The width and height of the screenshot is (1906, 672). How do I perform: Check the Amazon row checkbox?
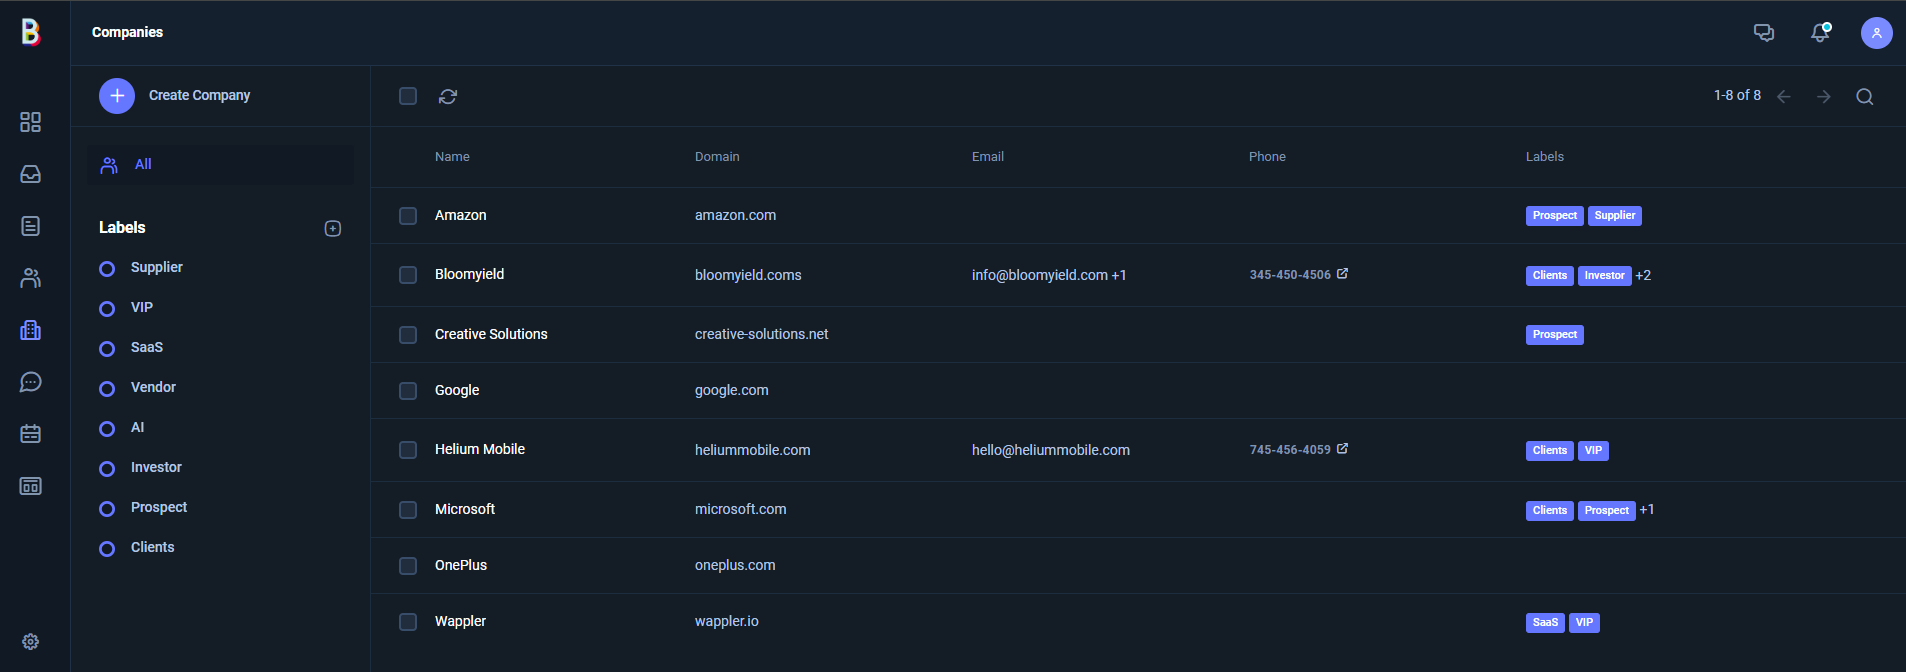tap(408, 216)
